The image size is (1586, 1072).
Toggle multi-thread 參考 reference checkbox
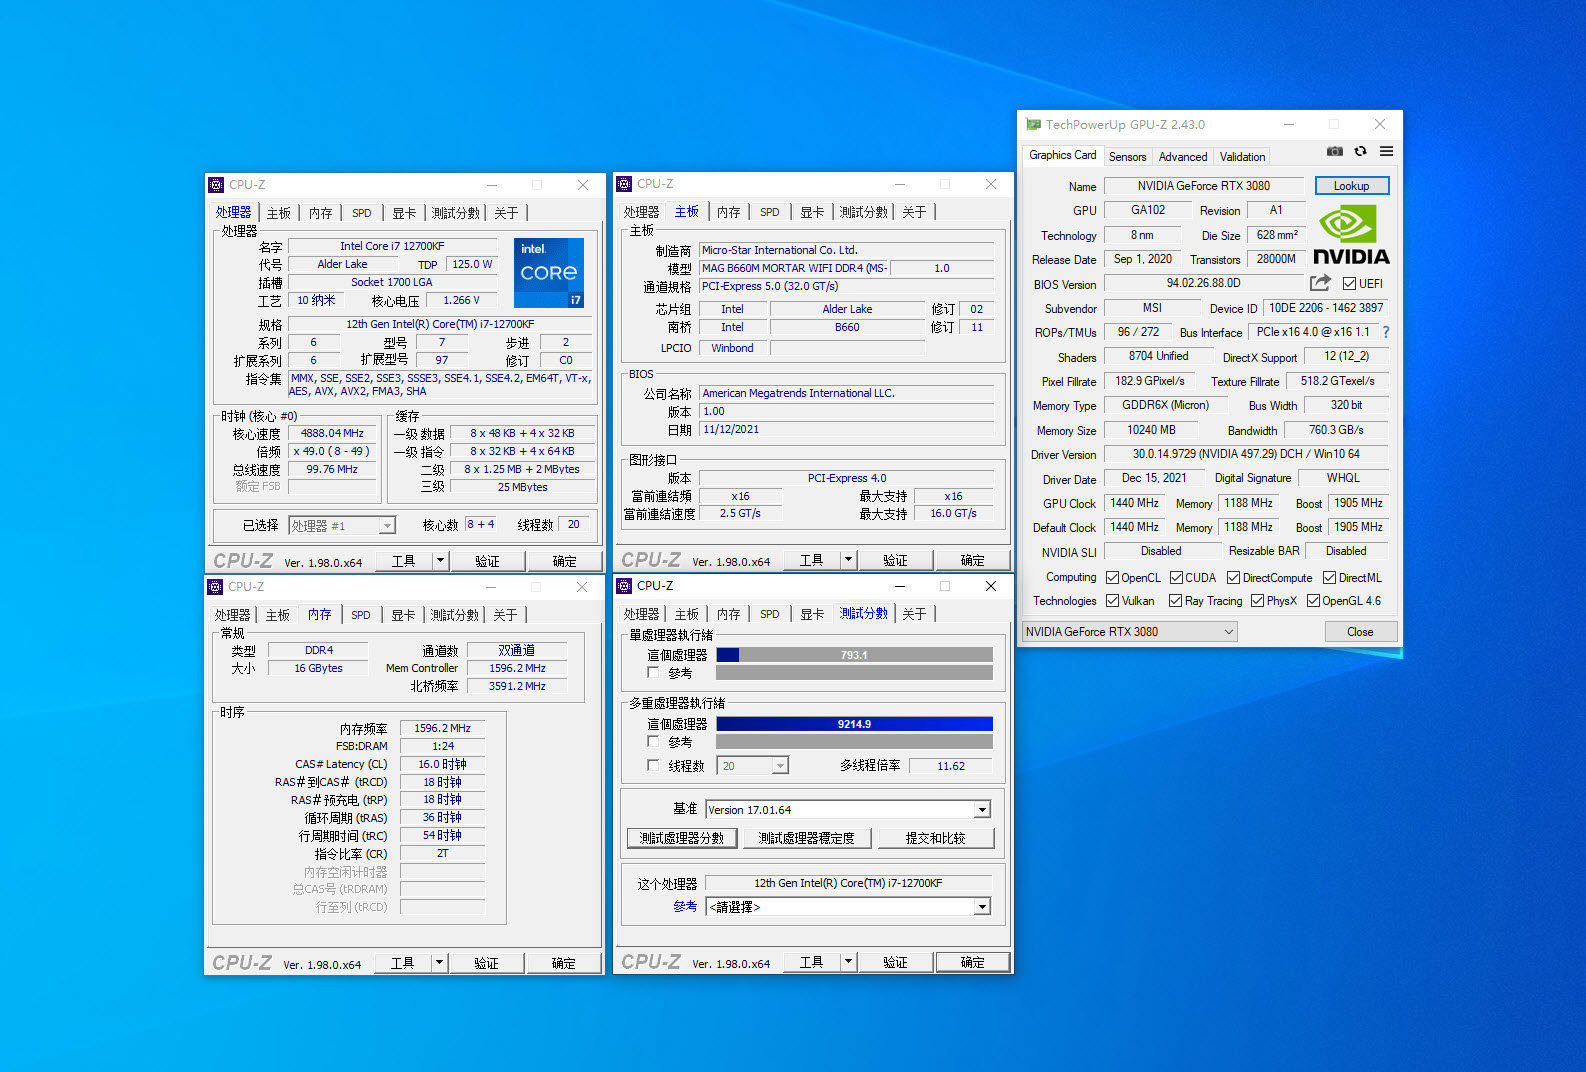point(653,742)
